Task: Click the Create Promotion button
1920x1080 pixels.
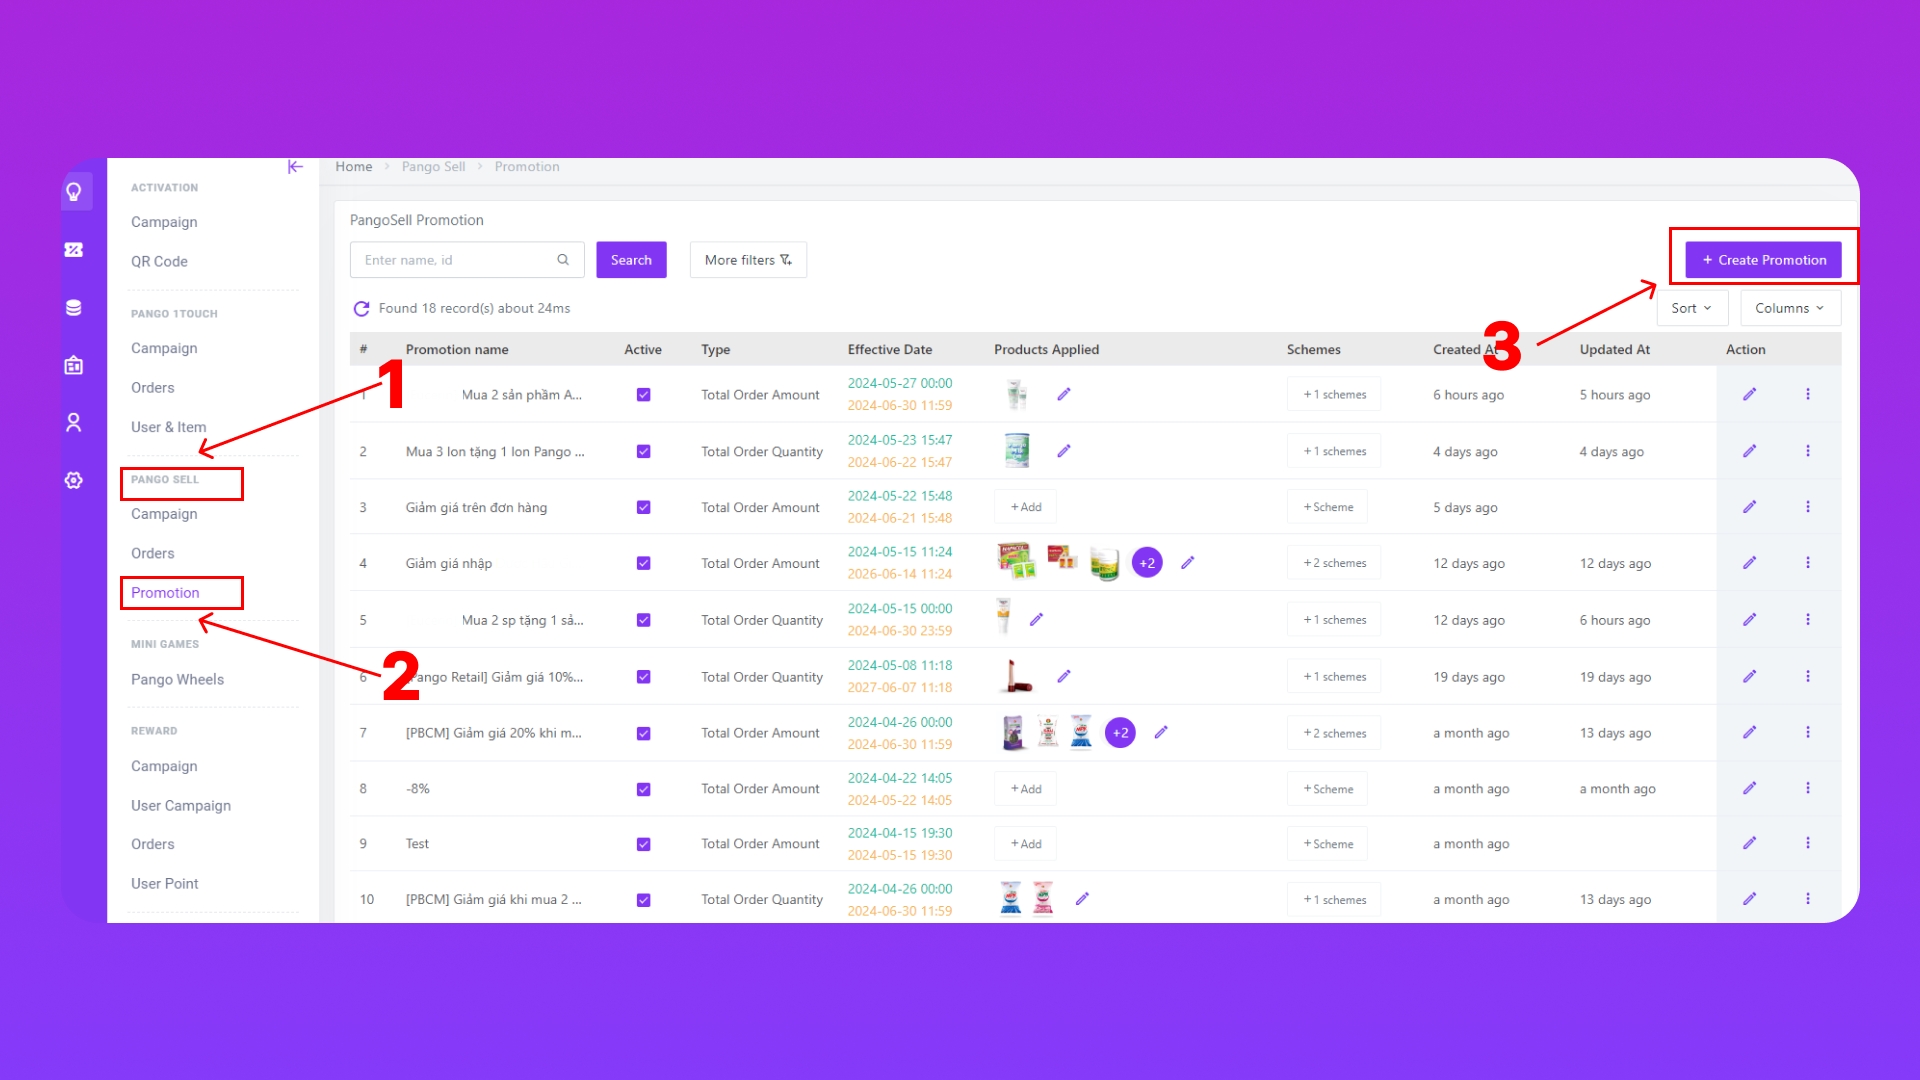Action: pos(1763,260)
